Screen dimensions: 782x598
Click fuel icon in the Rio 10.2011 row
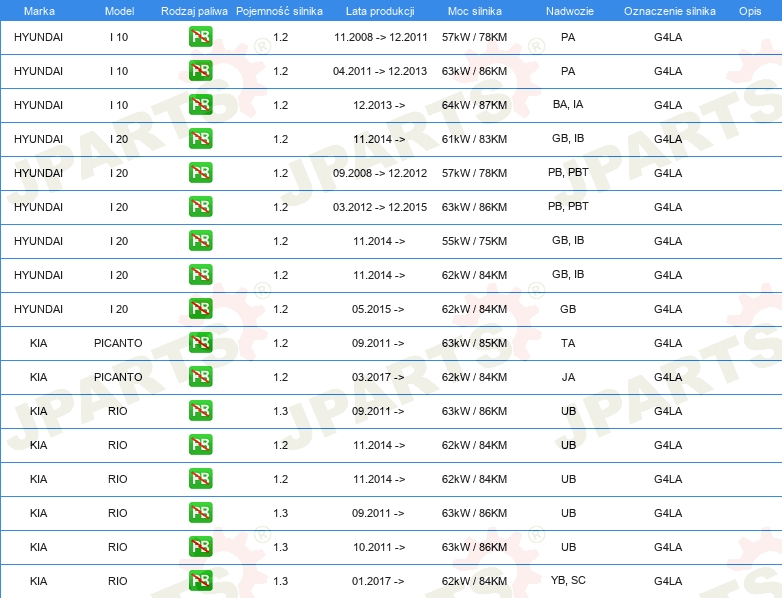pos(200,547)
